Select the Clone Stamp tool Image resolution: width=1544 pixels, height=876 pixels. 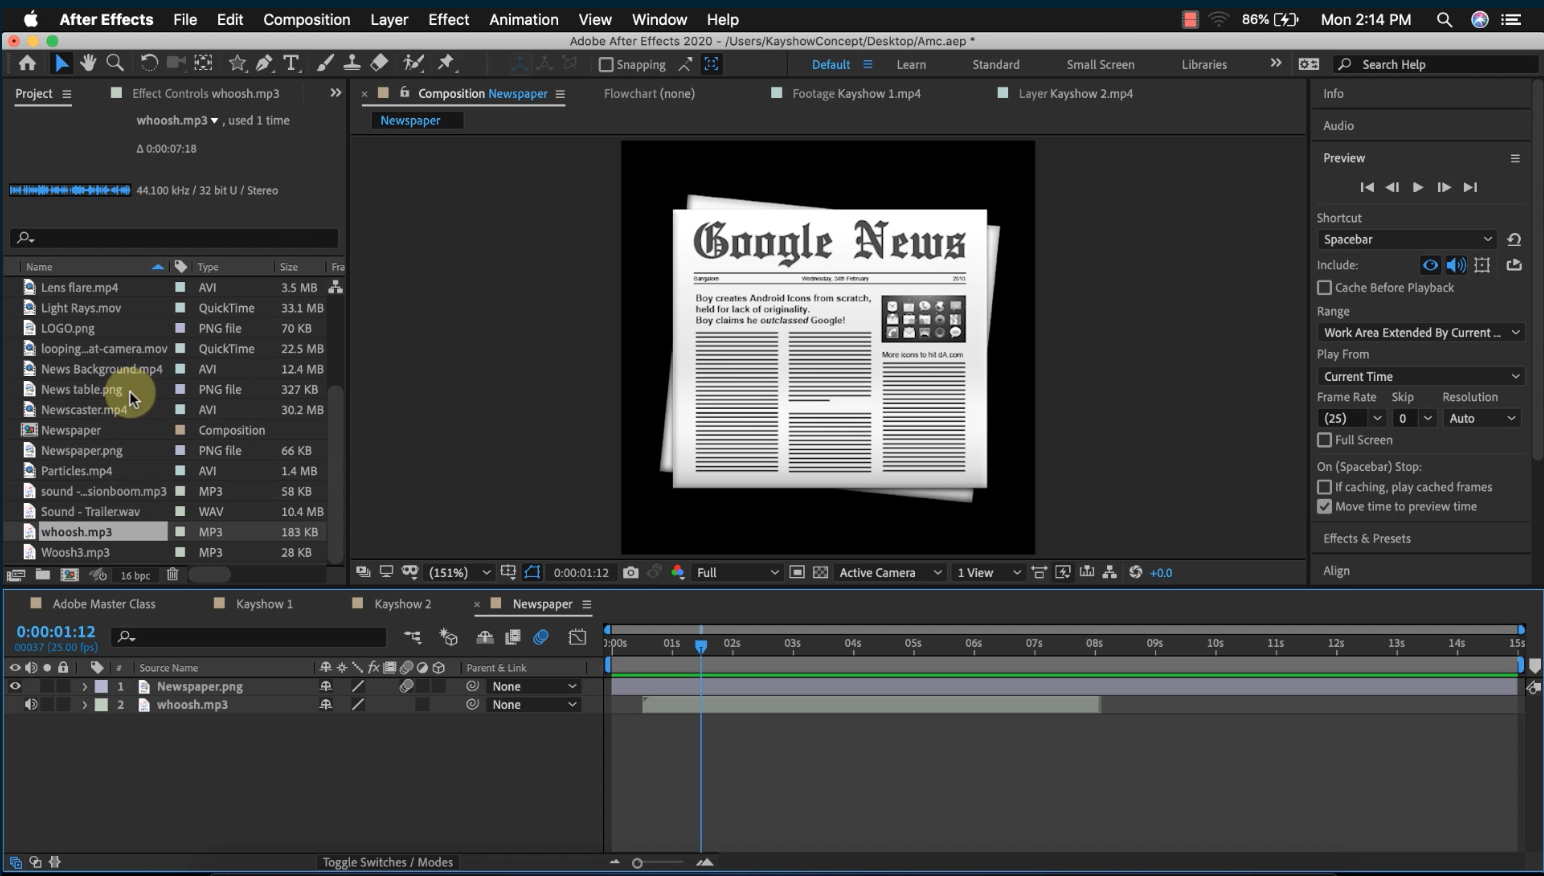pyautogui.click(x=352, y=63)
